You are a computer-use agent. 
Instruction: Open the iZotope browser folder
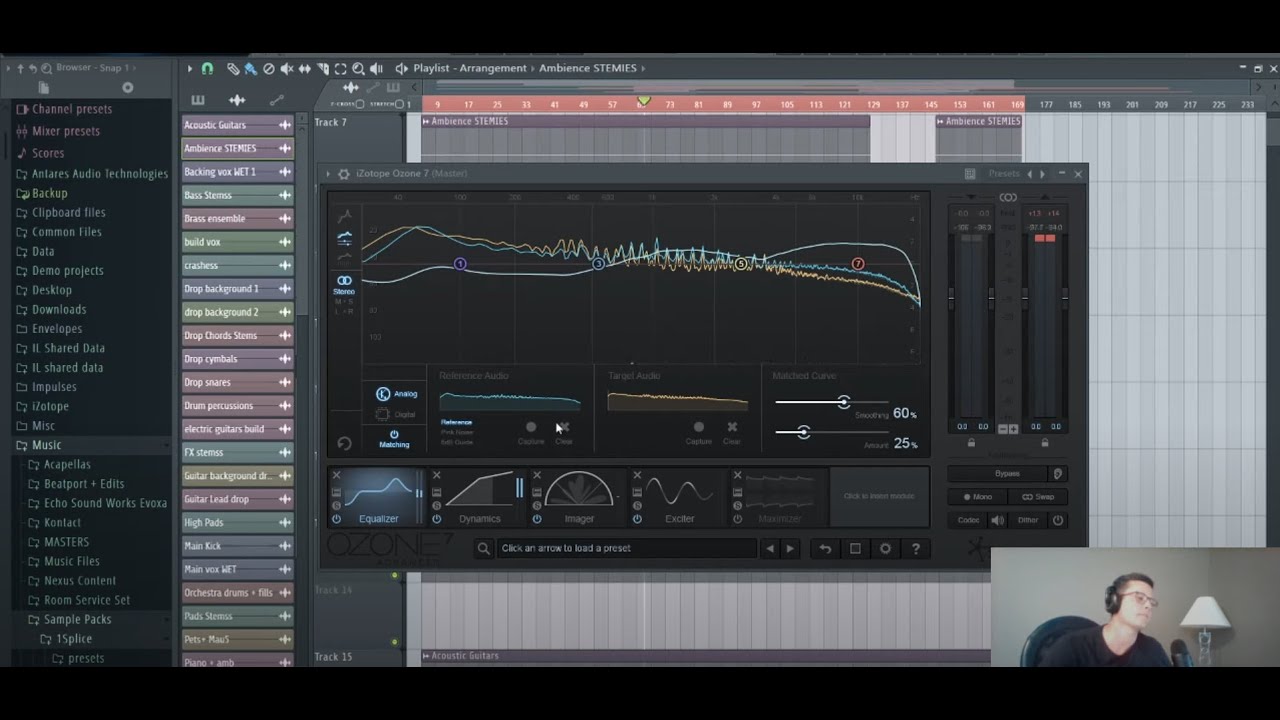pyautogui.click(x=50, y=406)
